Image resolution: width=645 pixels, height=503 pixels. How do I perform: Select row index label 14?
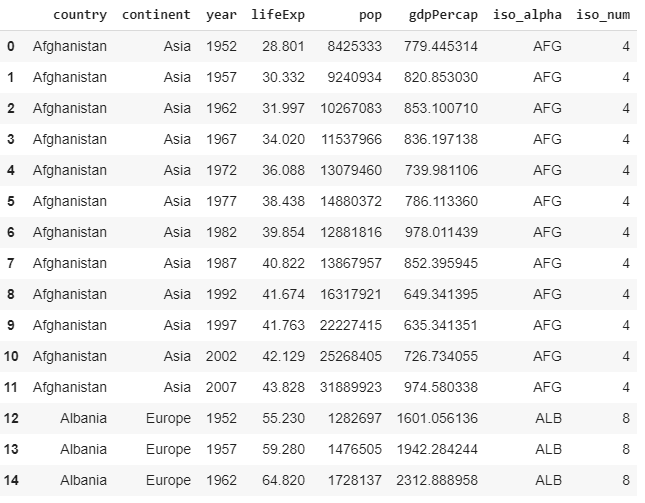point(10,480)
